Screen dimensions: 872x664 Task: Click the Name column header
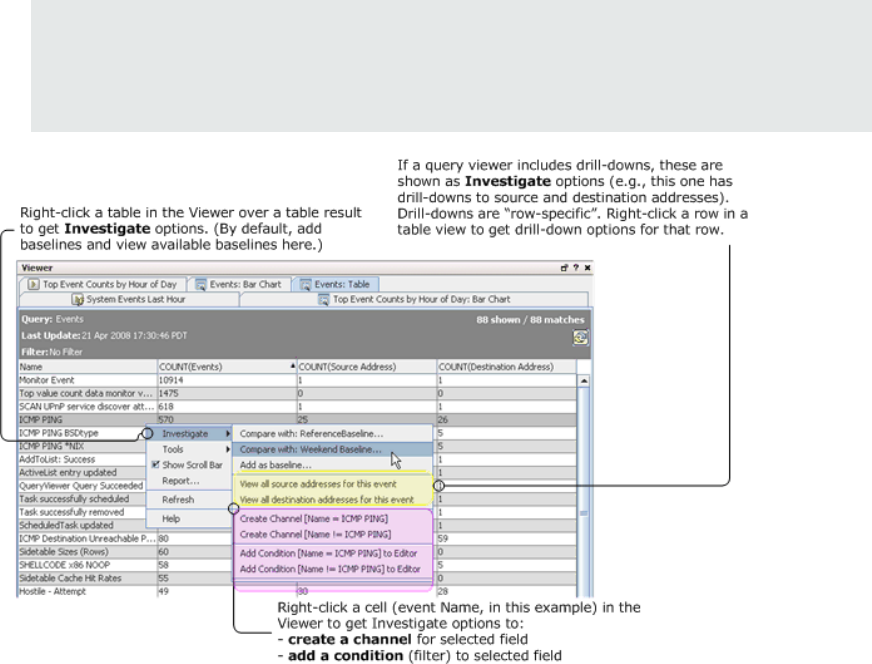click(87, 366)
